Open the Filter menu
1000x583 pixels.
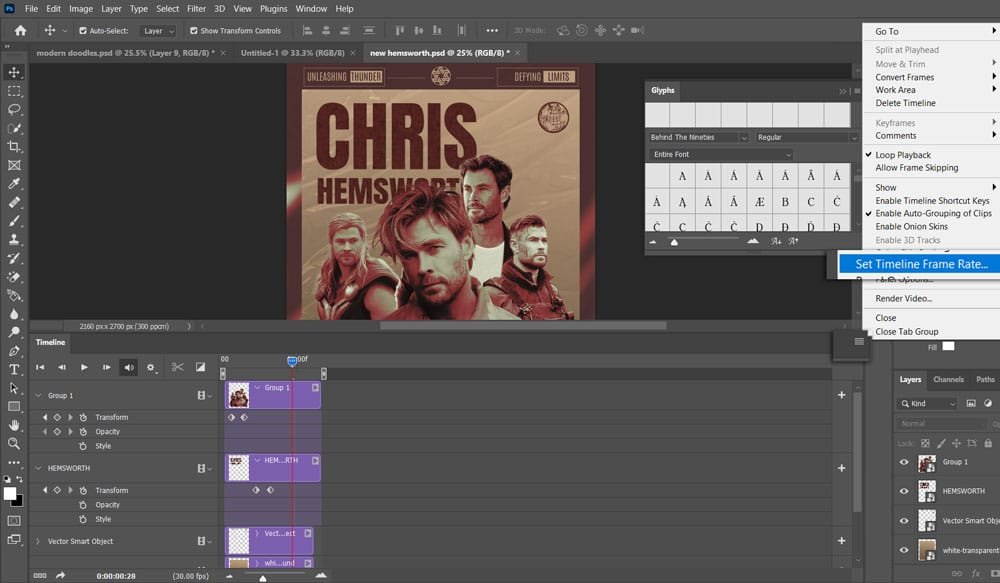tap(196, 9)
